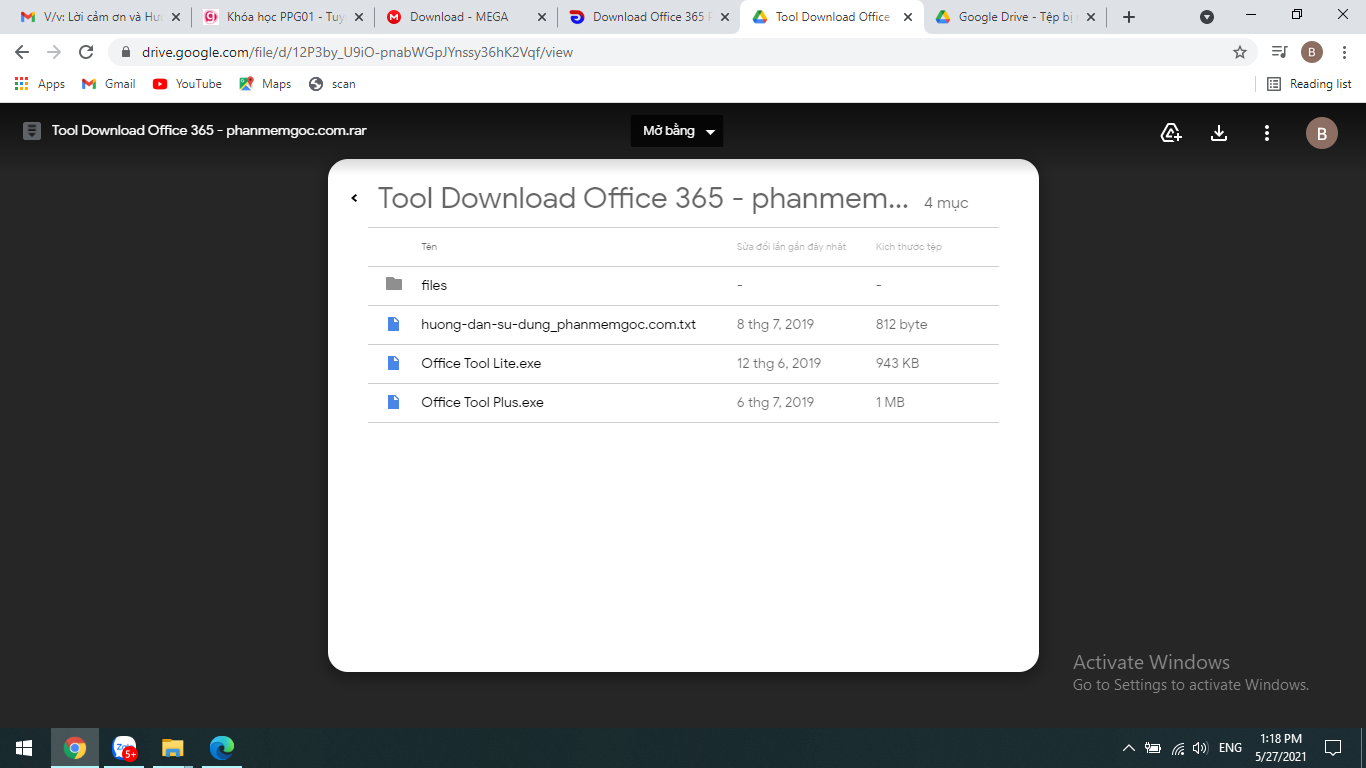Click Sửa đổi lần gần đây nhất header
This screenshot has height=768, width=1366.
[x=791, y=246]
